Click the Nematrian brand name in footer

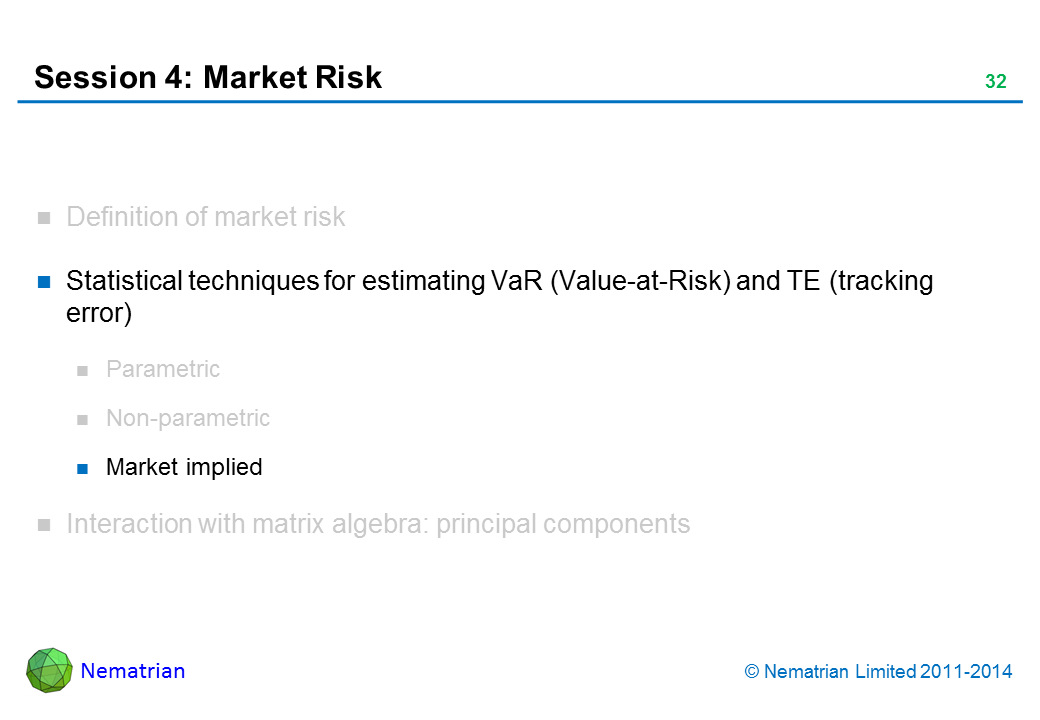click(x=133, y=671)
